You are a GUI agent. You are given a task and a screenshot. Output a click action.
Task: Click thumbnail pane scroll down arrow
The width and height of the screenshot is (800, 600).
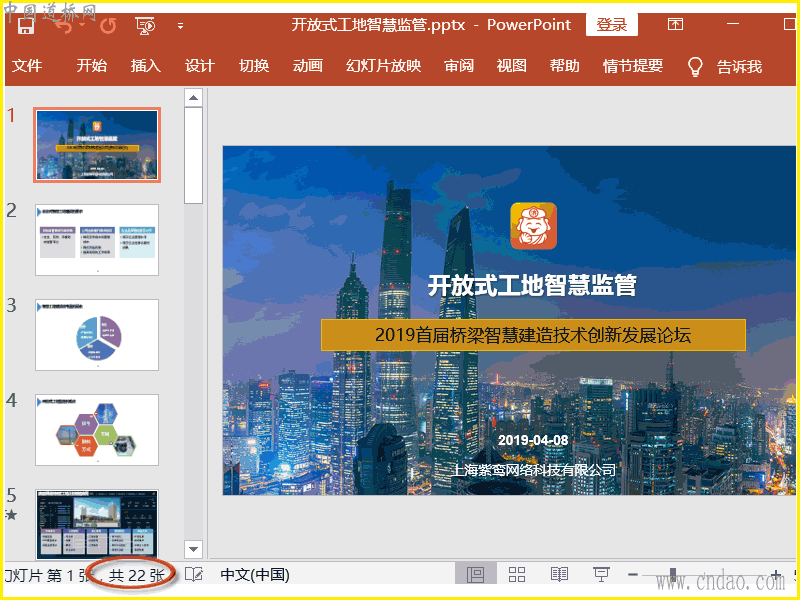coord(193,549)
